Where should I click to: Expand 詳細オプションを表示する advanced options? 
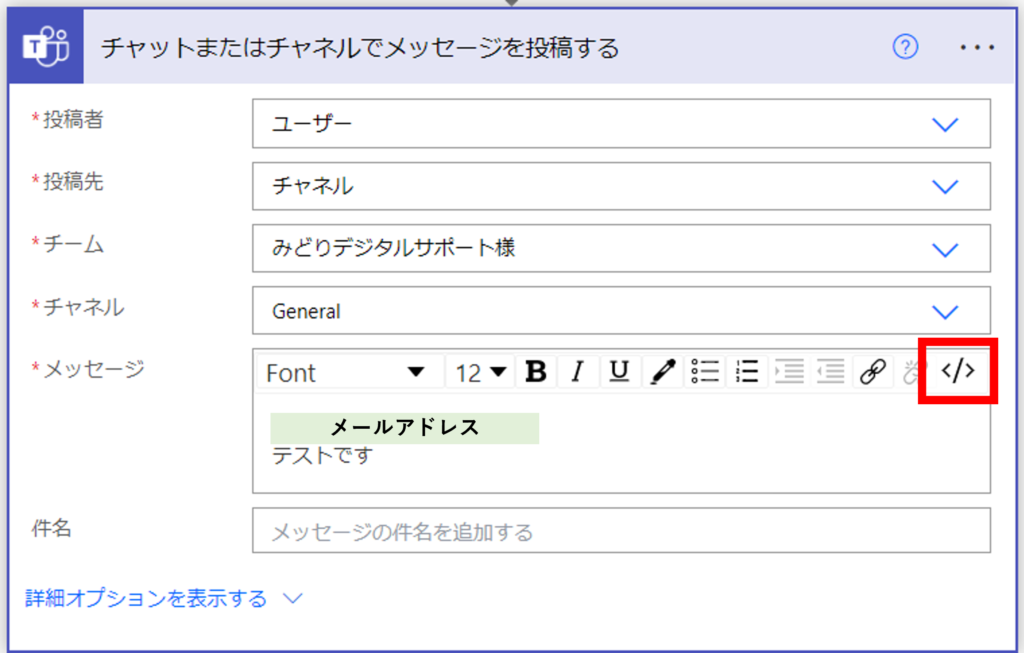pos(145,597)
